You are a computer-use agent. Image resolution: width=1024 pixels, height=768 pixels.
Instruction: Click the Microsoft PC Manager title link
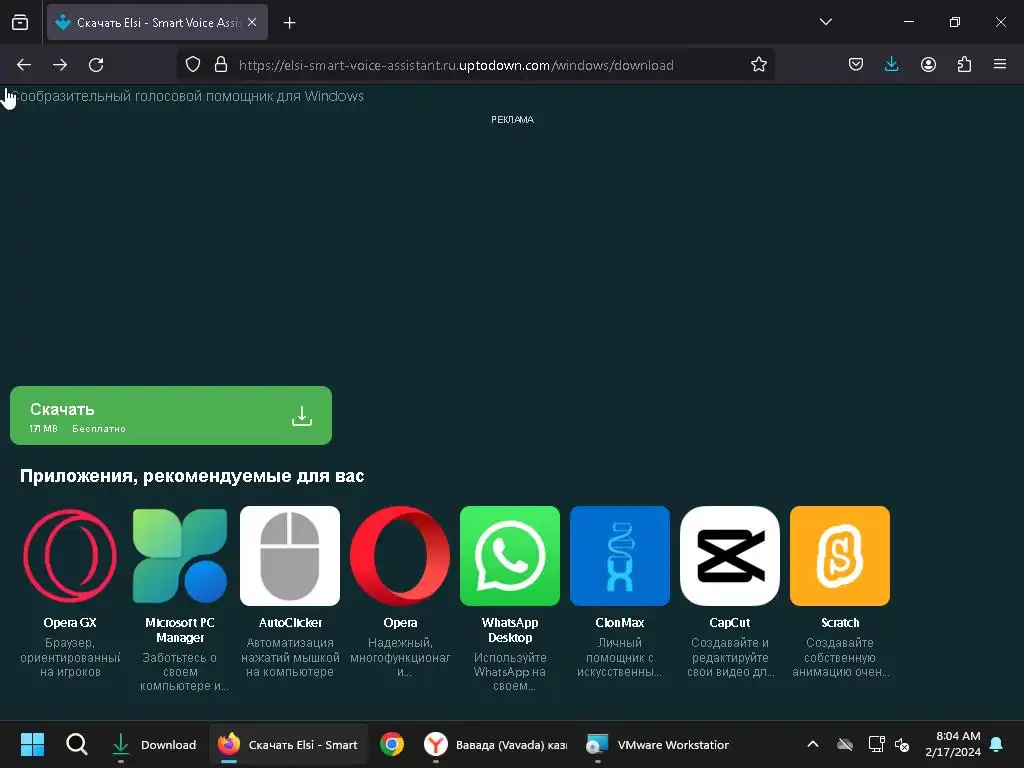point(180,630)
